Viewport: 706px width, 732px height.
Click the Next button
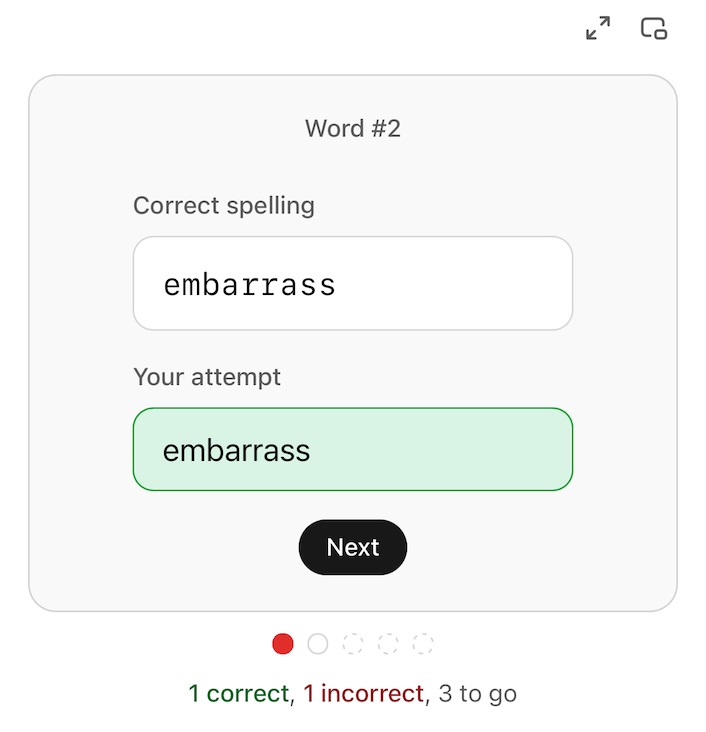click(353, 547)
